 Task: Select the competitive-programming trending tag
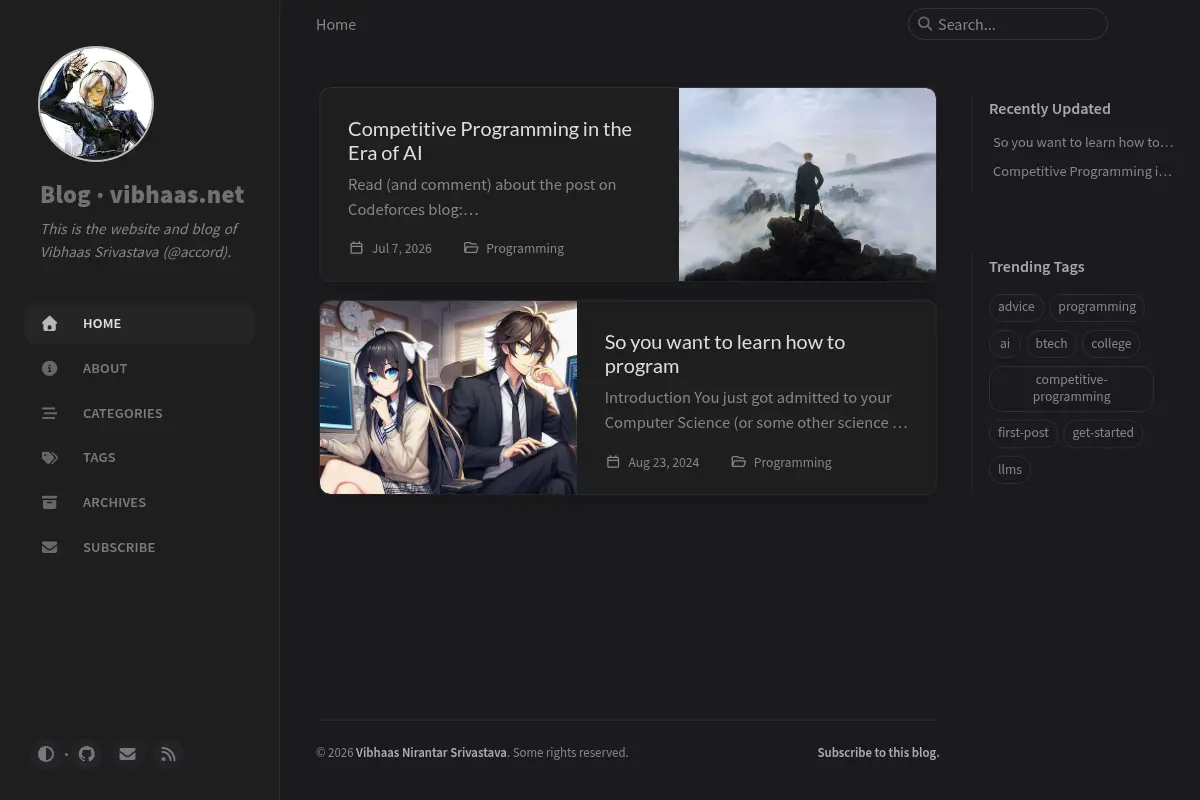1071,388
